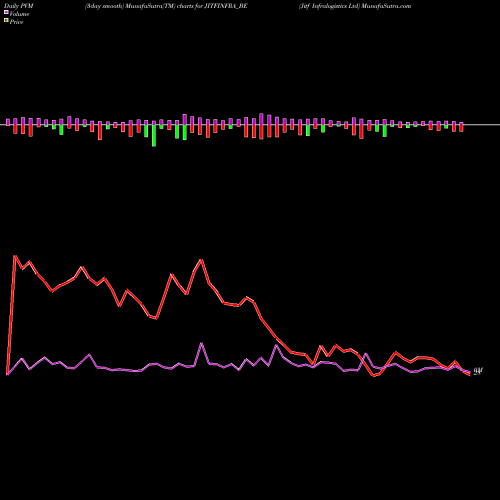Click the "Daily PVM" heading text
The image size is (500, 500).
pos(19,6)
